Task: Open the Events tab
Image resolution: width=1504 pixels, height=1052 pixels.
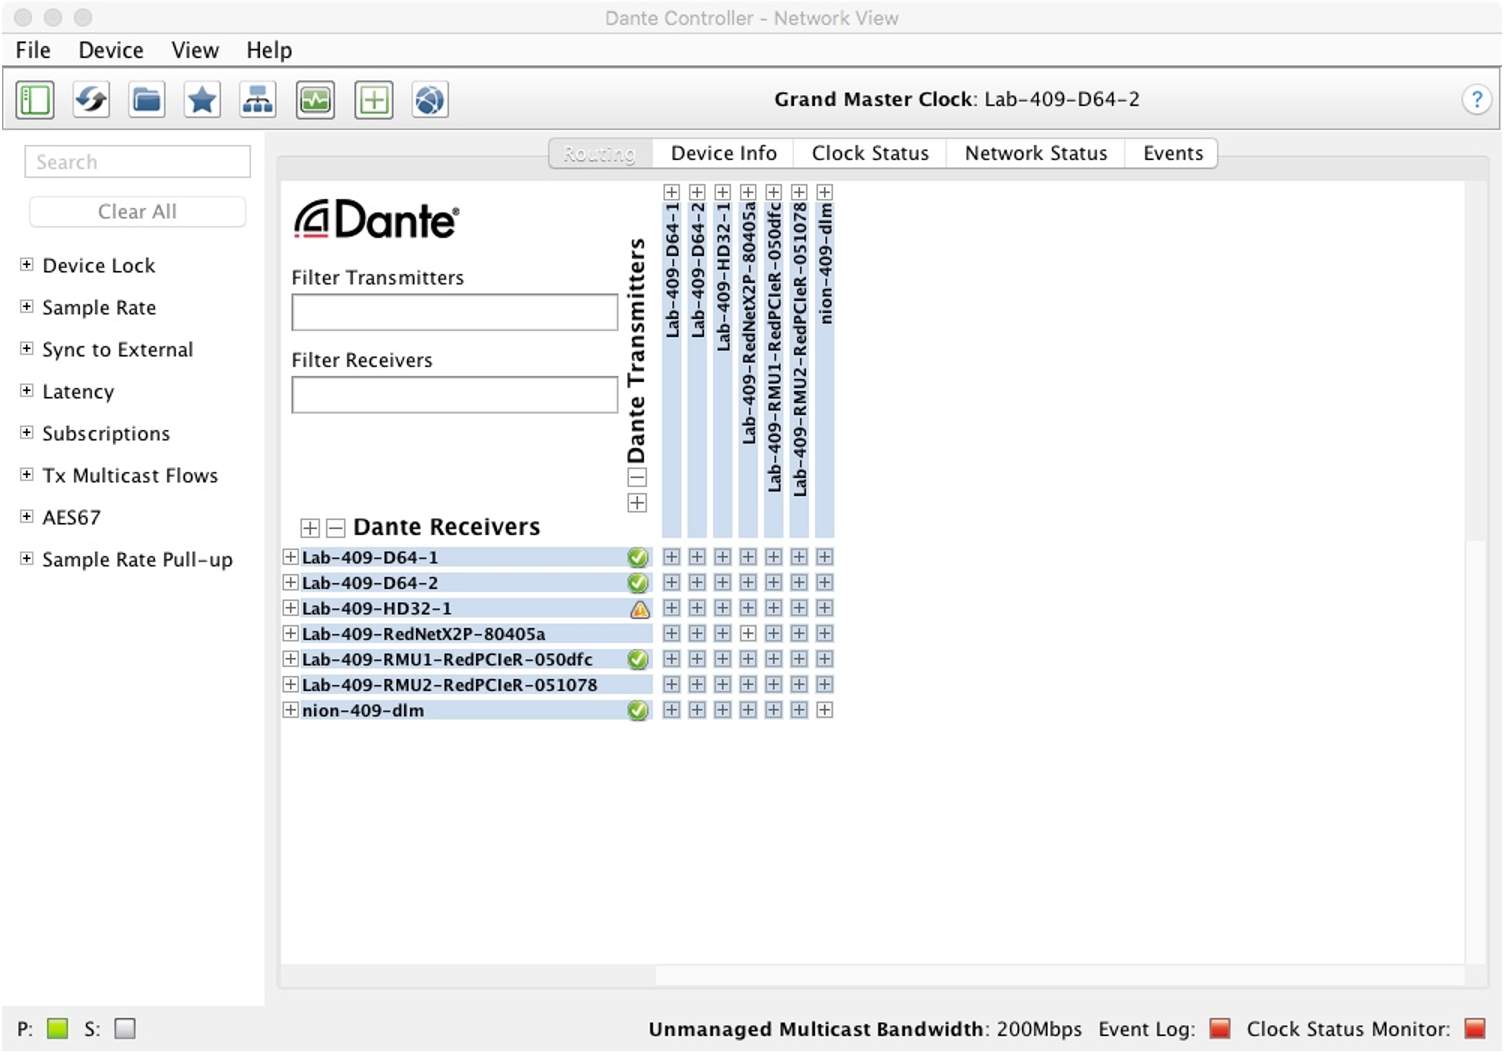Action: click(1172, 153)
